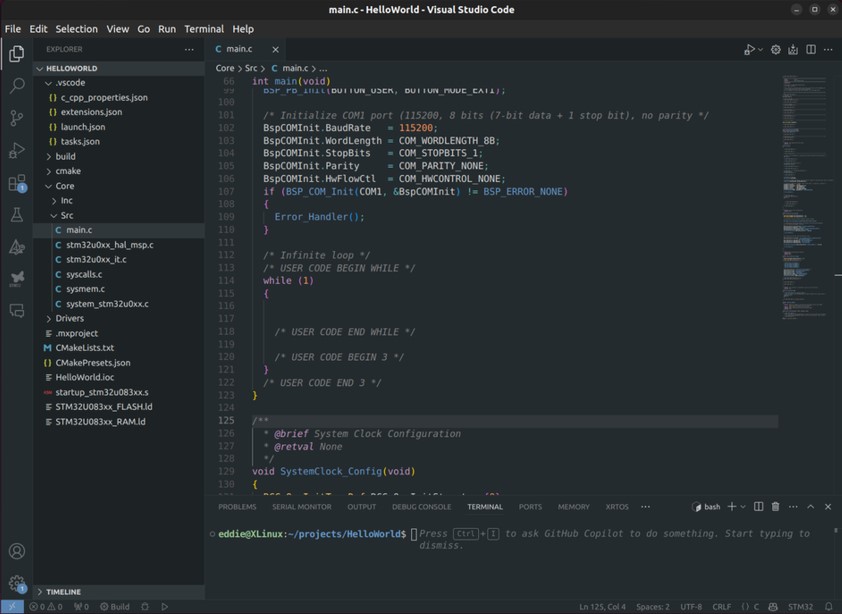842x614 pixels.
Task: Kill the terminal with the trash icon
Action: 775,507
